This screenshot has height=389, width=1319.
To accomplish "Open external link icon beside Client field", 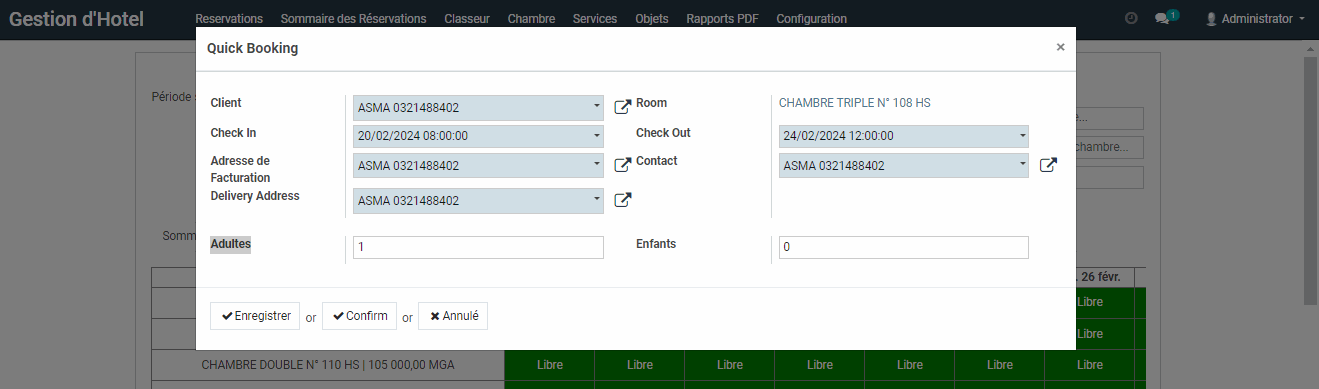I will point(622,107).
